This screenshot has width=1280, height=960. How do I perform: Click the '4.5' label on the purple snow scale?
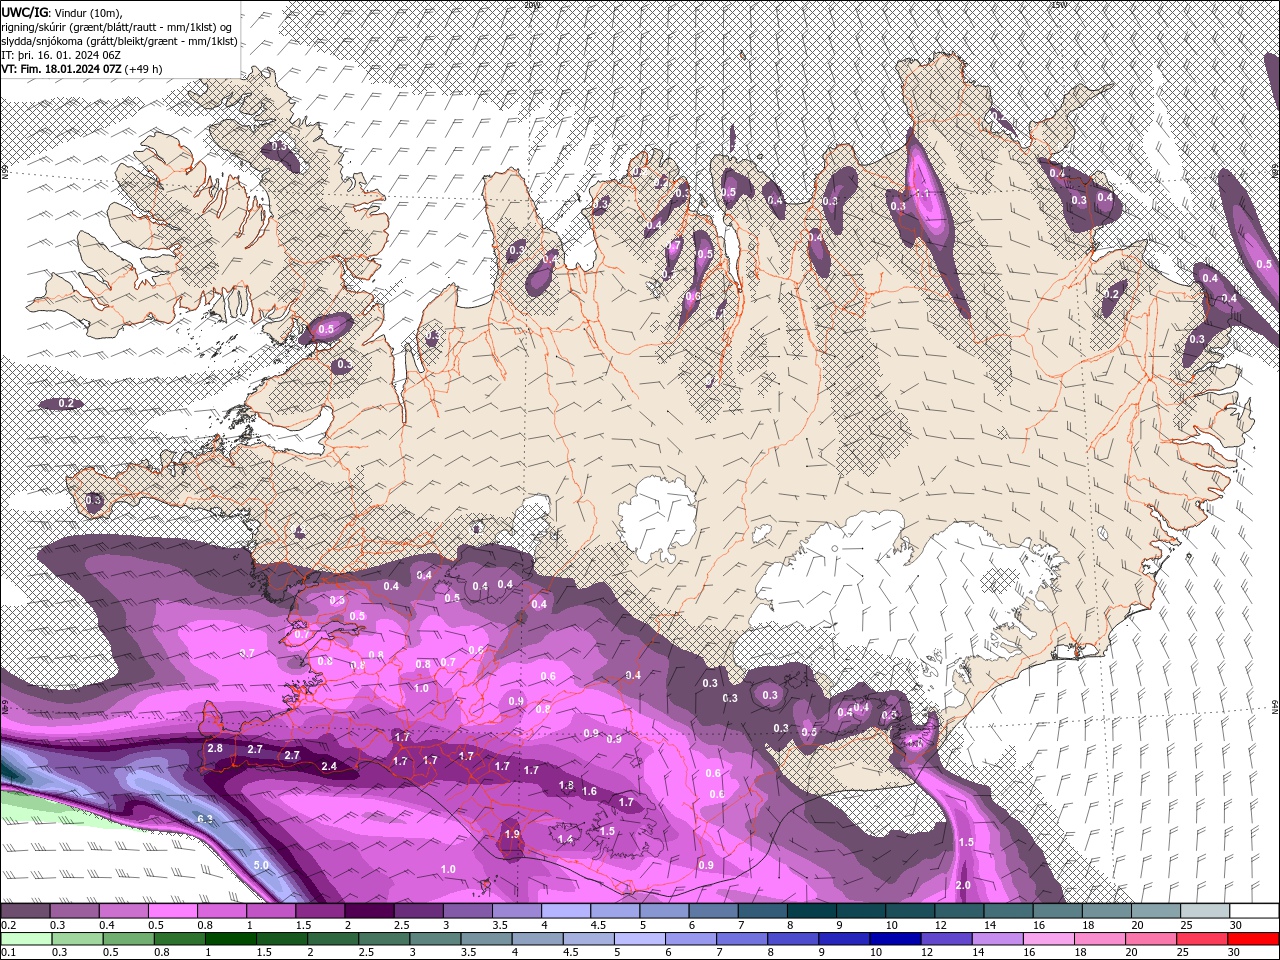[x=598, y=925]
